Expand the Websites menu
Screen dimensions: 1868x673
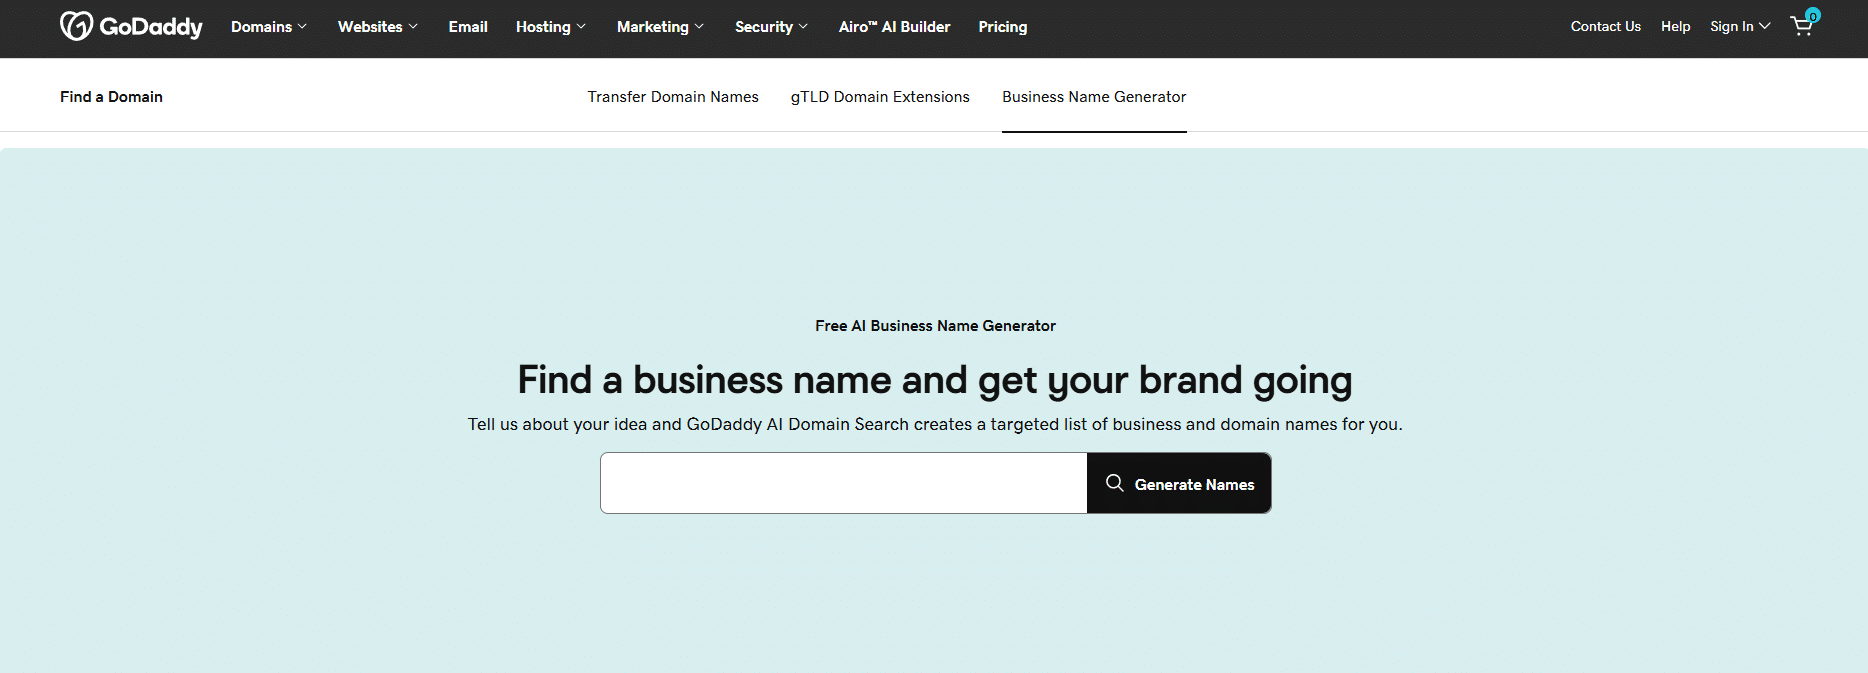tap(378, 27)
